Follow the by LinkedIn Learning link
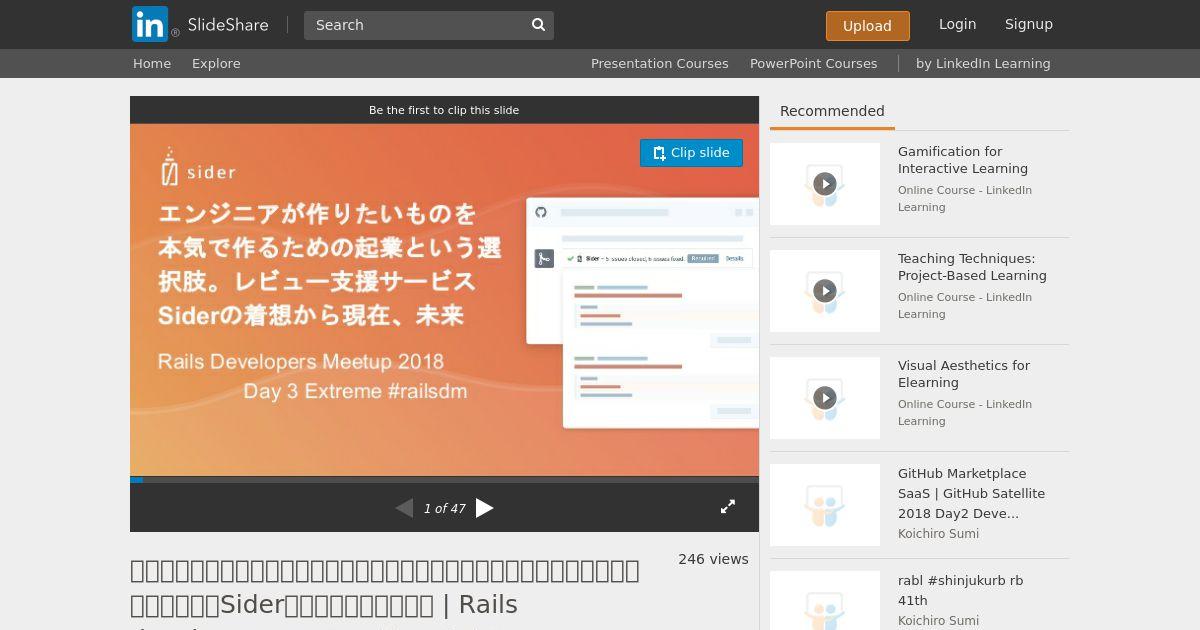The width and height of the screenshot is (1200, 630). point(983,63)
